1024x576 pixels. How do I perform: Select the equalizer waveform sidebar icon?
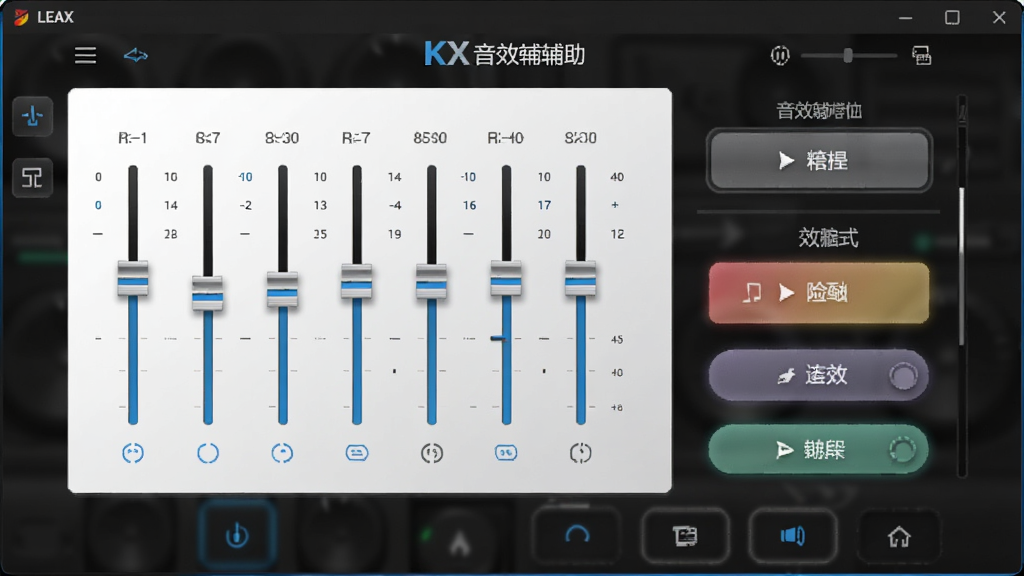(x=32, y=116)
